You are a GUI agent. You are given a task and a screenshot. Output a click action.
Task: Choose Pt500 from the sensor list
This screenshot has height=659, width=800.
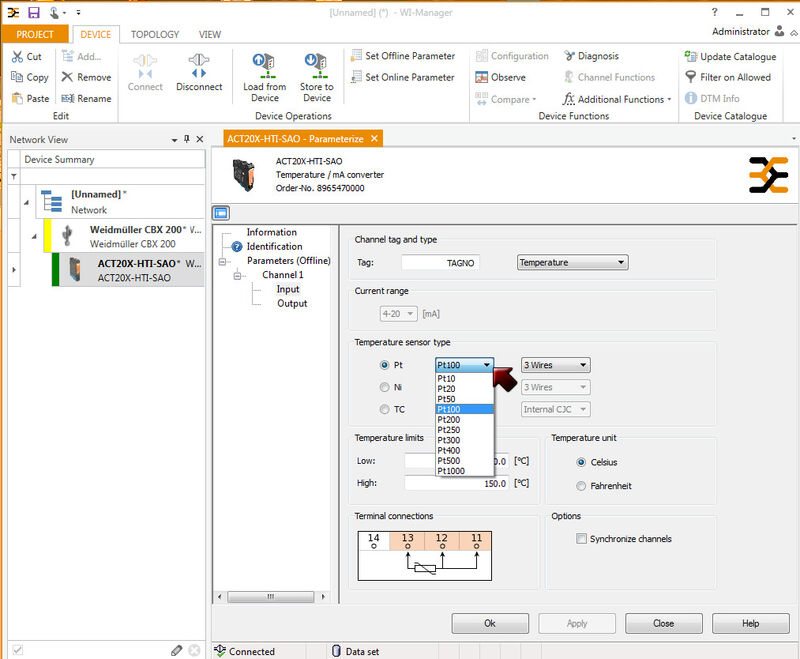(448, 460)
